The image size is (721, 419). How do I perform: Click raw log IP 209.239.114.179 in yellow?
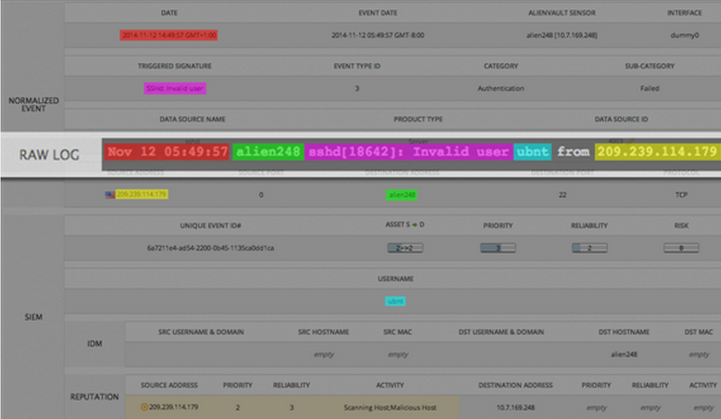(x=657, y=152)
